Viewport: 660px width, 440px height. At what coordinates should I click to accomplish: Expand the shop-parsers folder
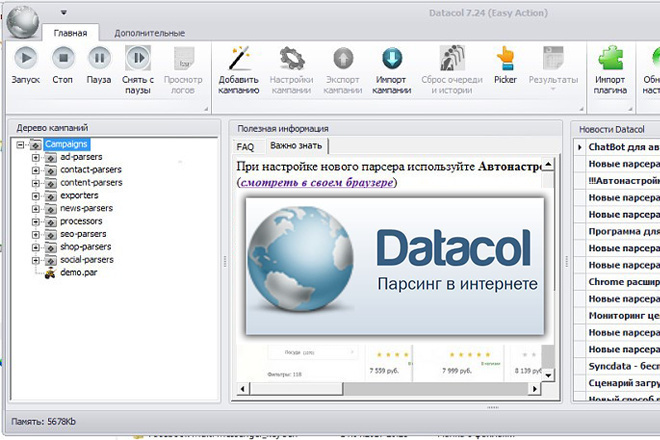pyautogui.click(x=36, y=248)
